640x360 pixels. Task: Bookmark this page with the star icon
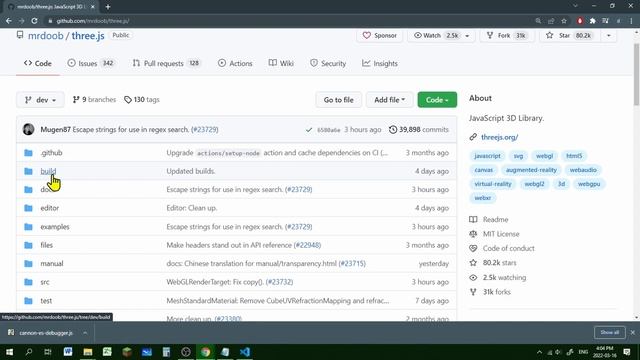(x=564, y=21)
